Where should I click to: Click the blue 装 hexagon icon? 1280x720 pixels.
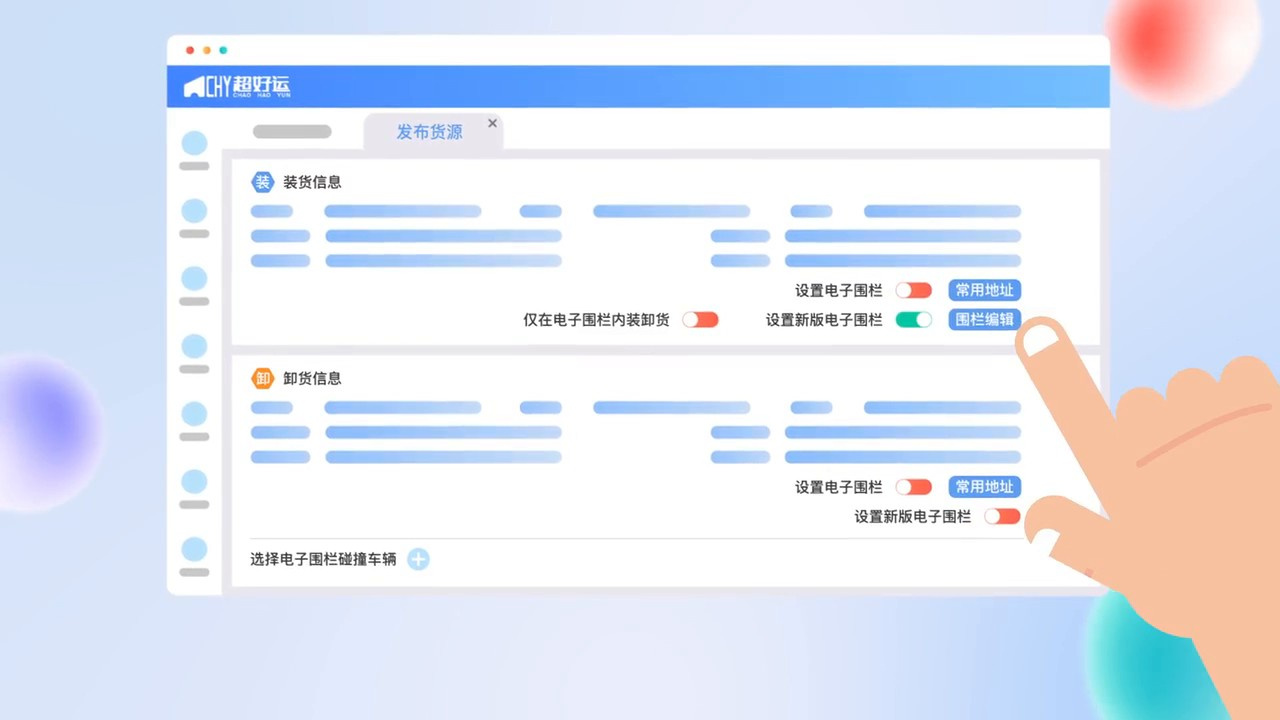pyautogui.click(x=262, y=182)
